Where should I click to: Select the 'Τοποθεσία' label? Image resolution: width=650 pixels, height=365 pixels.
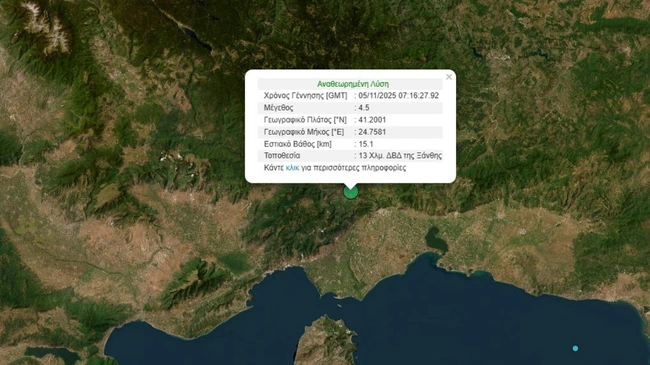point(282,156)
